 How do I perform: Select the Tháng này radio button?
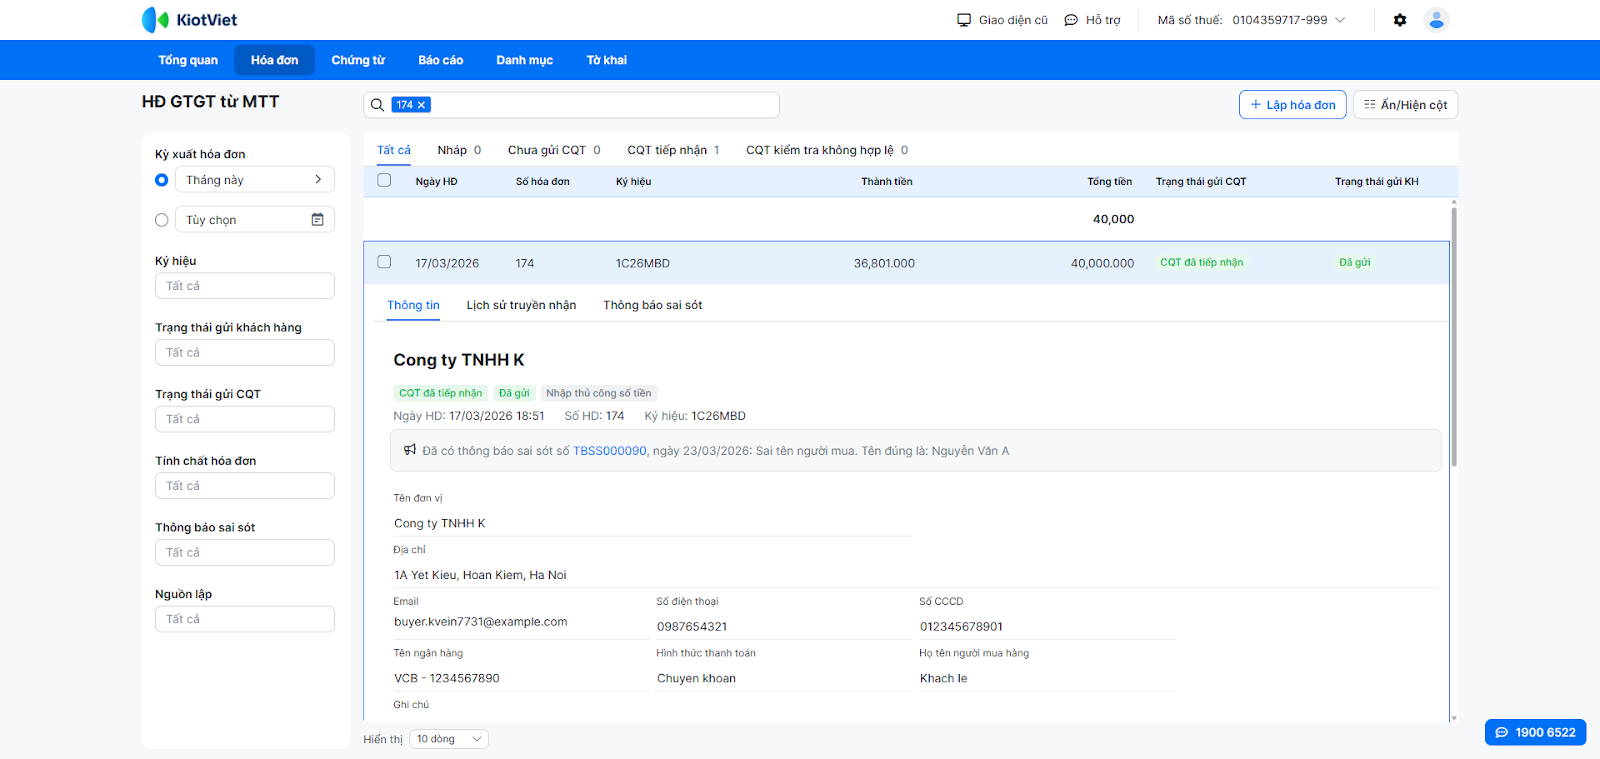coord(162,180)
